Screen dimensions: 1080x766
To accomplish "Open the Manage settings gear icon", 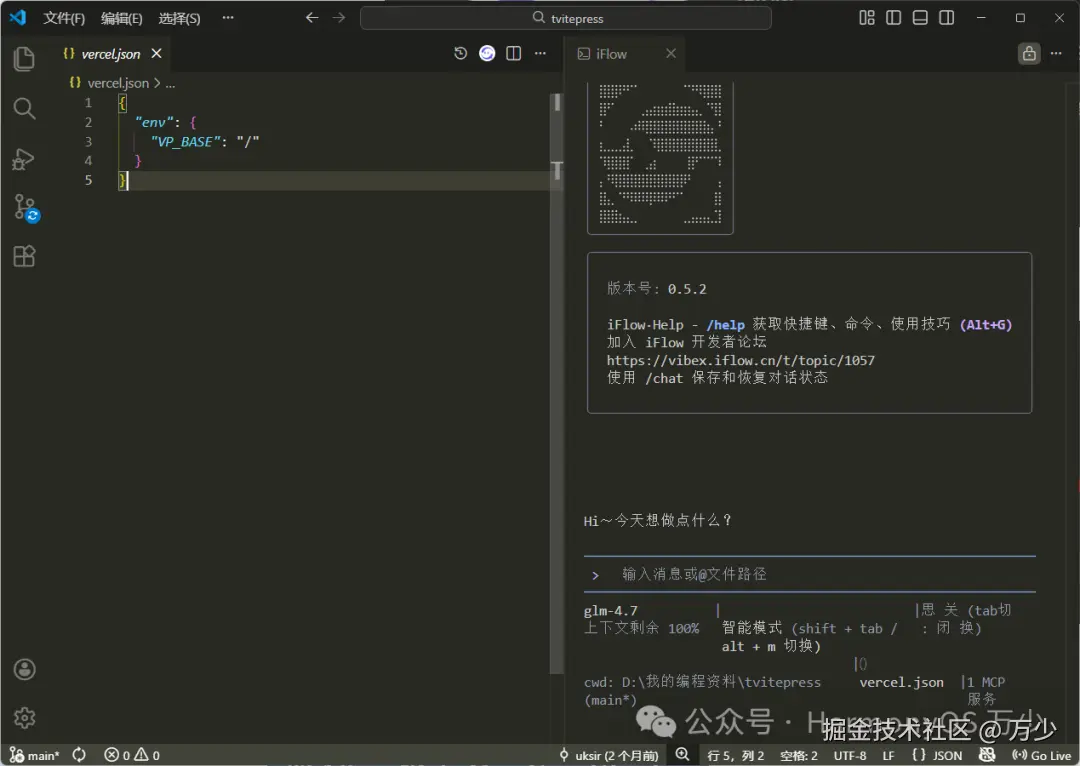I will pos(24,717).
